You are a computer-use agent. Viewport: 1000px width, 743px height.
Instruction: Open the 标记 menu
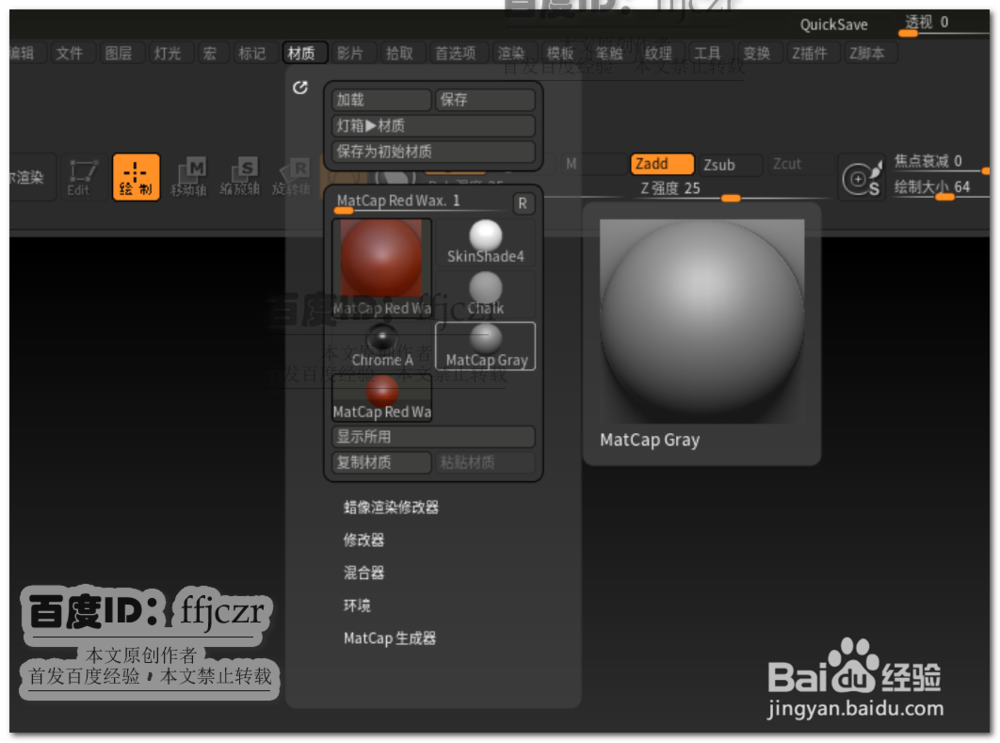coord(252,53)
